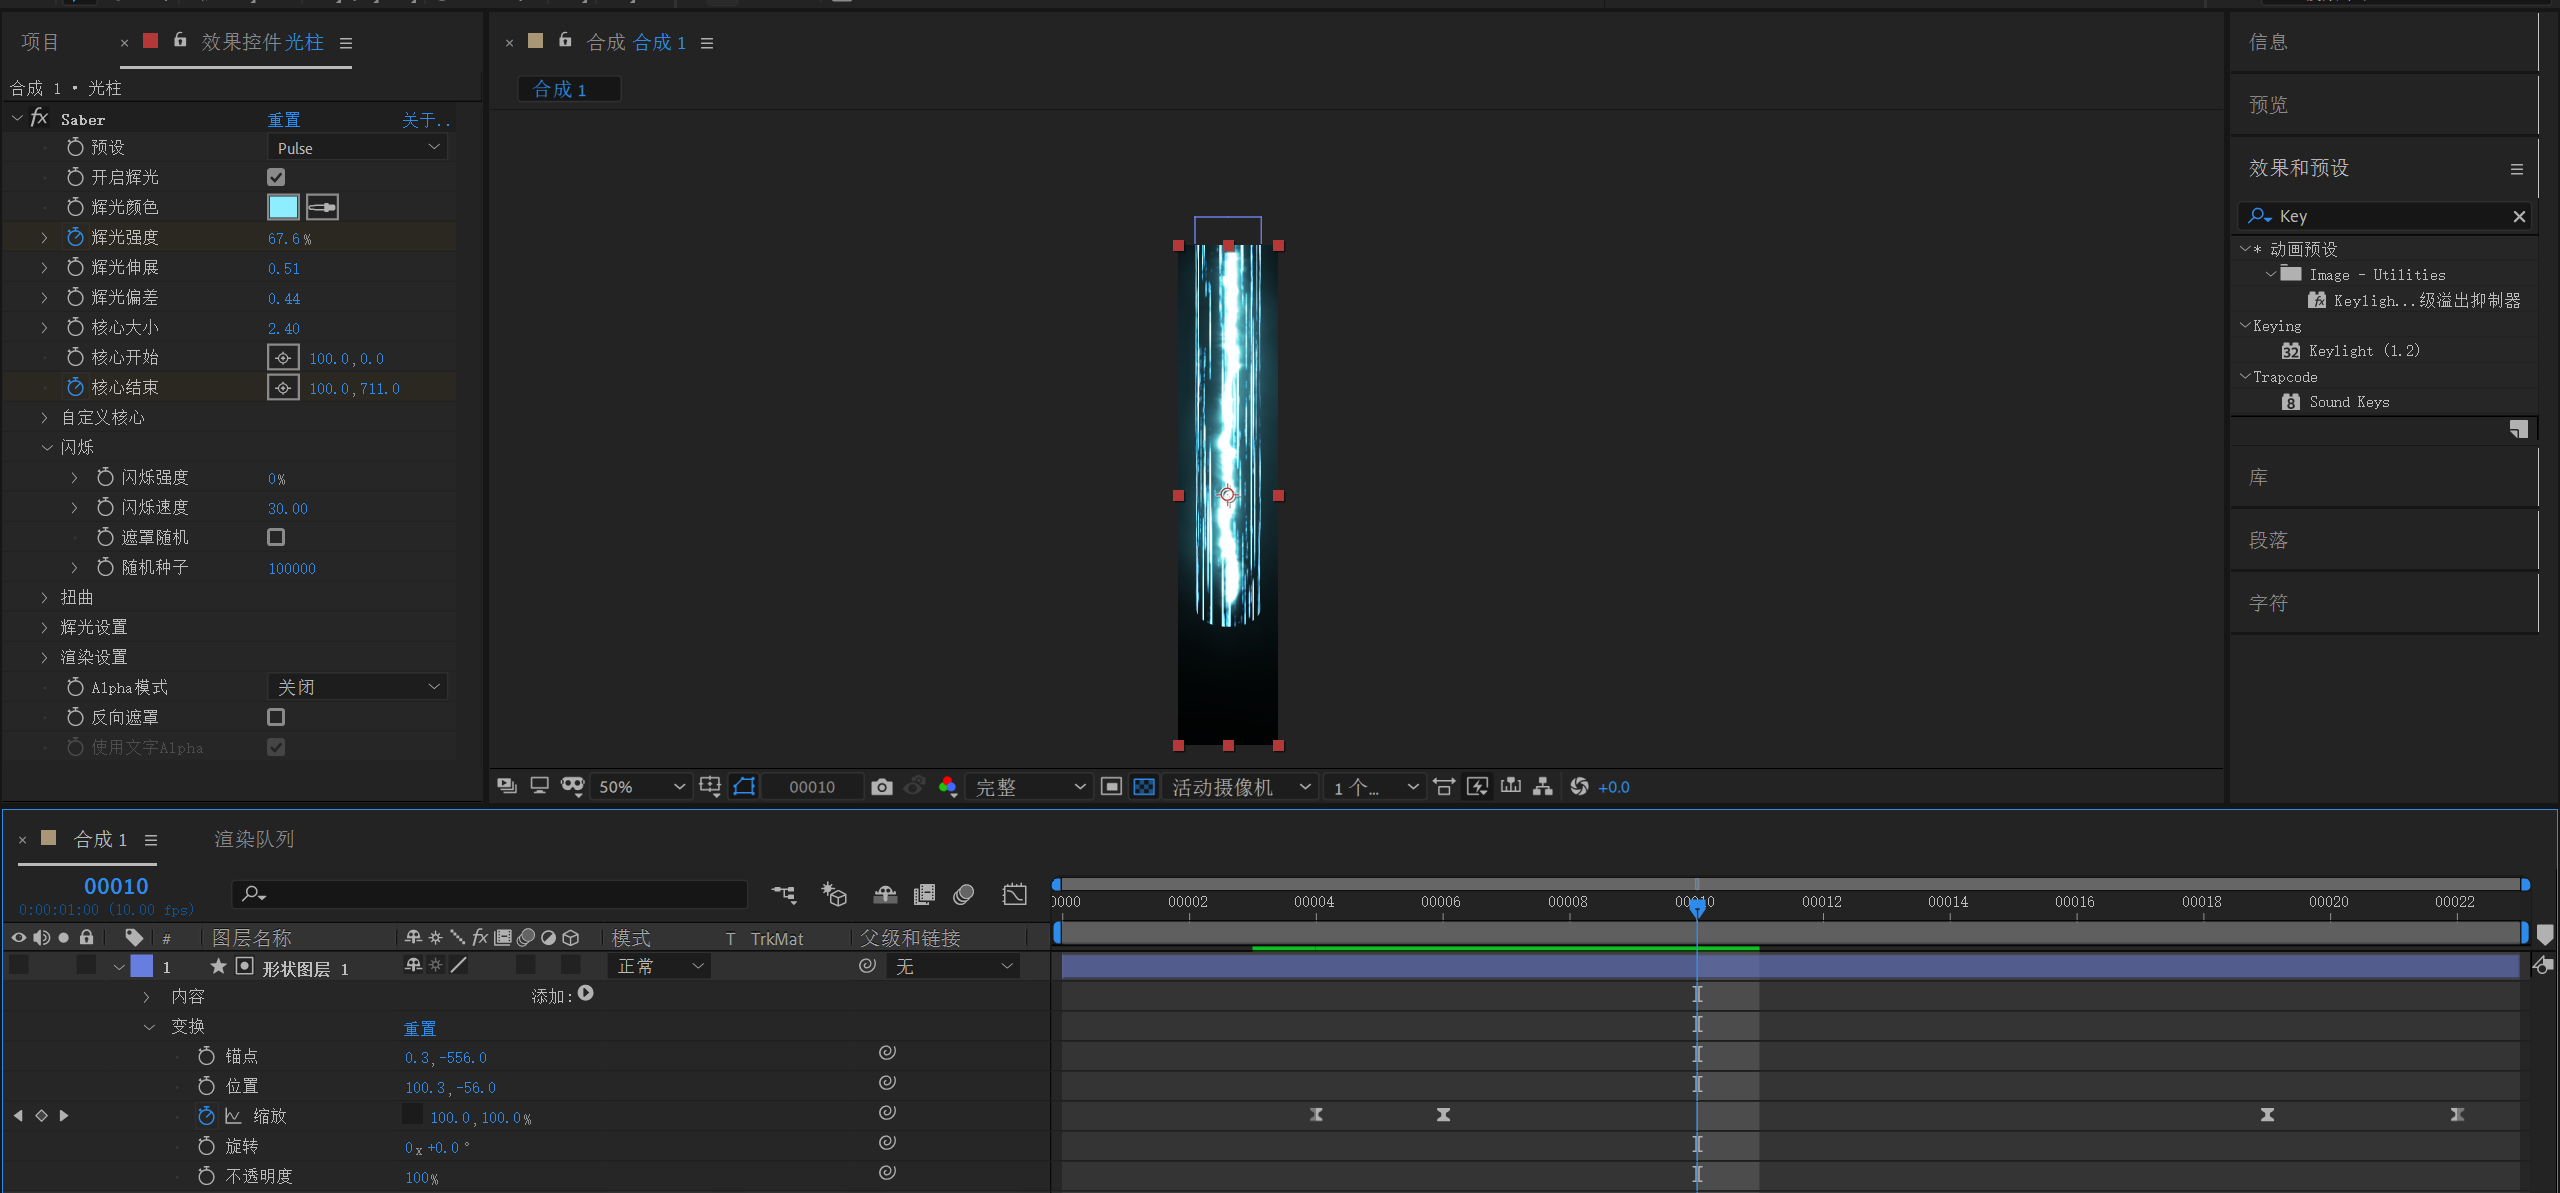
Task: Expand the 扭曲 property group
Action: point(44,597)
